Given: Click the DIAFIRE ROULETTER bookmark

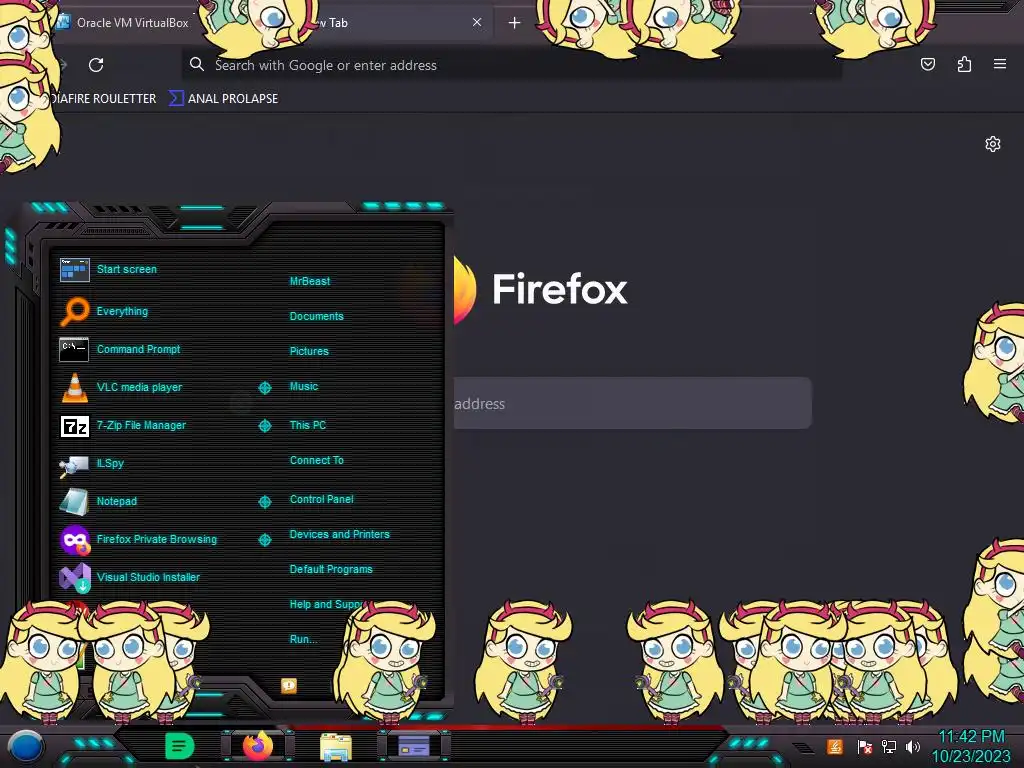Looking at the screenshot, I should point(103,99).
